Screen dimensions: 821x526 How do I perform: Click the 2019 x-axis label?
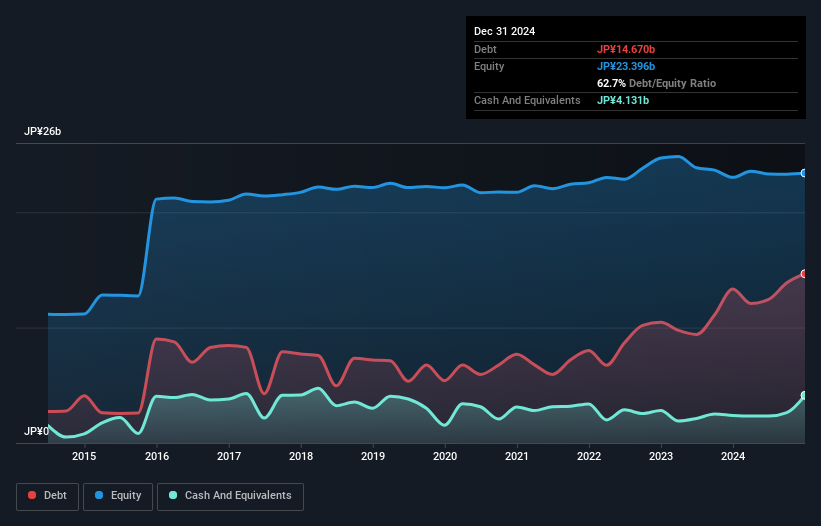pos(373,456)
